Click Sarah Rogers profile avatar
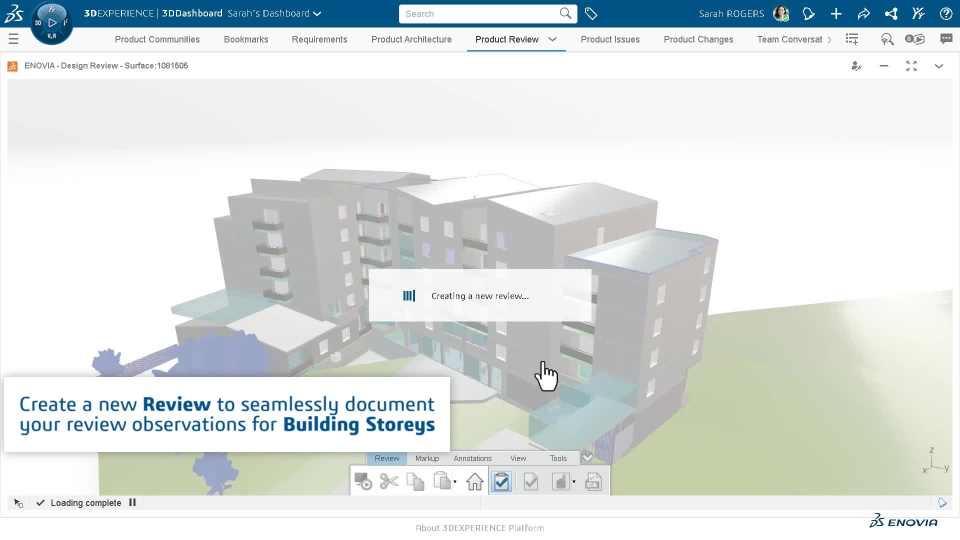The height and width of the screenshot is (540, 960). tap(781, 13)
